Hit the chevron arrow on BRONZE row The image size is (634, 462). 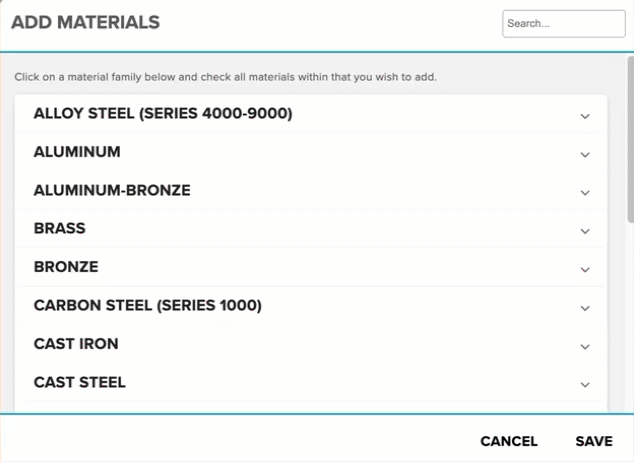click(585, 270)
